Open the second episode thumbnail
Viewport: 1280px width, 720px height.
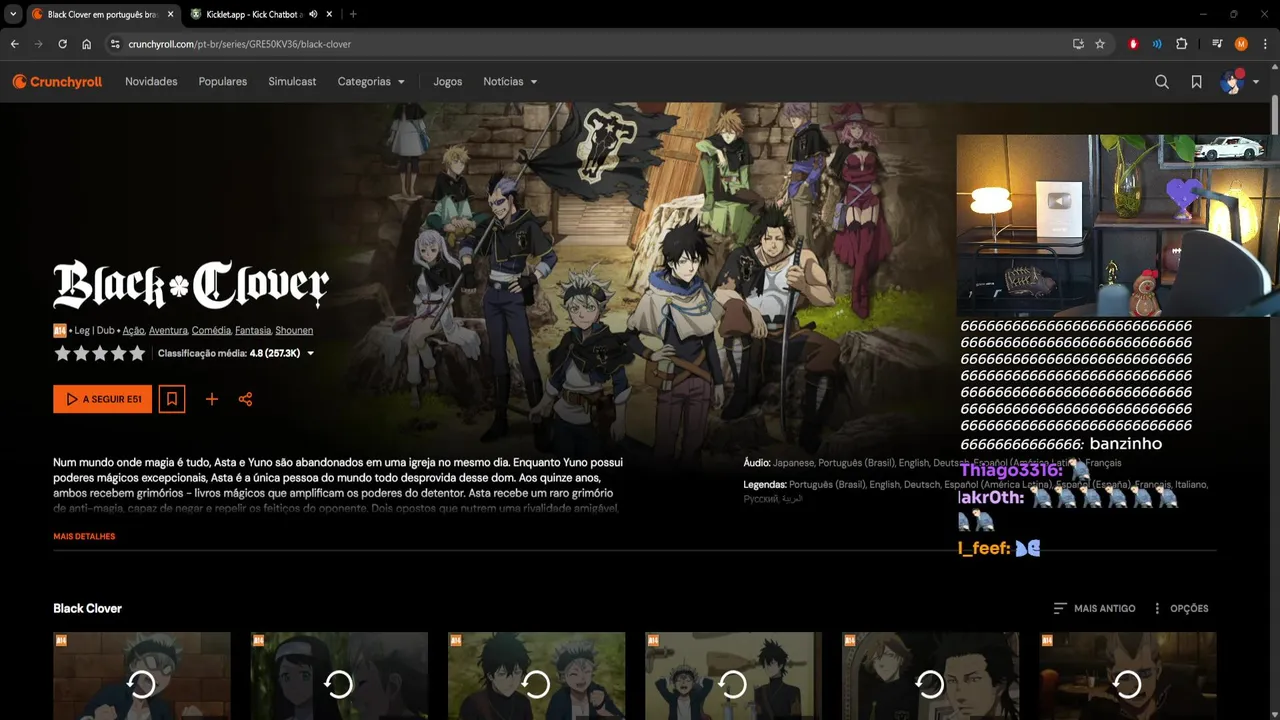[x=339, y=676]
